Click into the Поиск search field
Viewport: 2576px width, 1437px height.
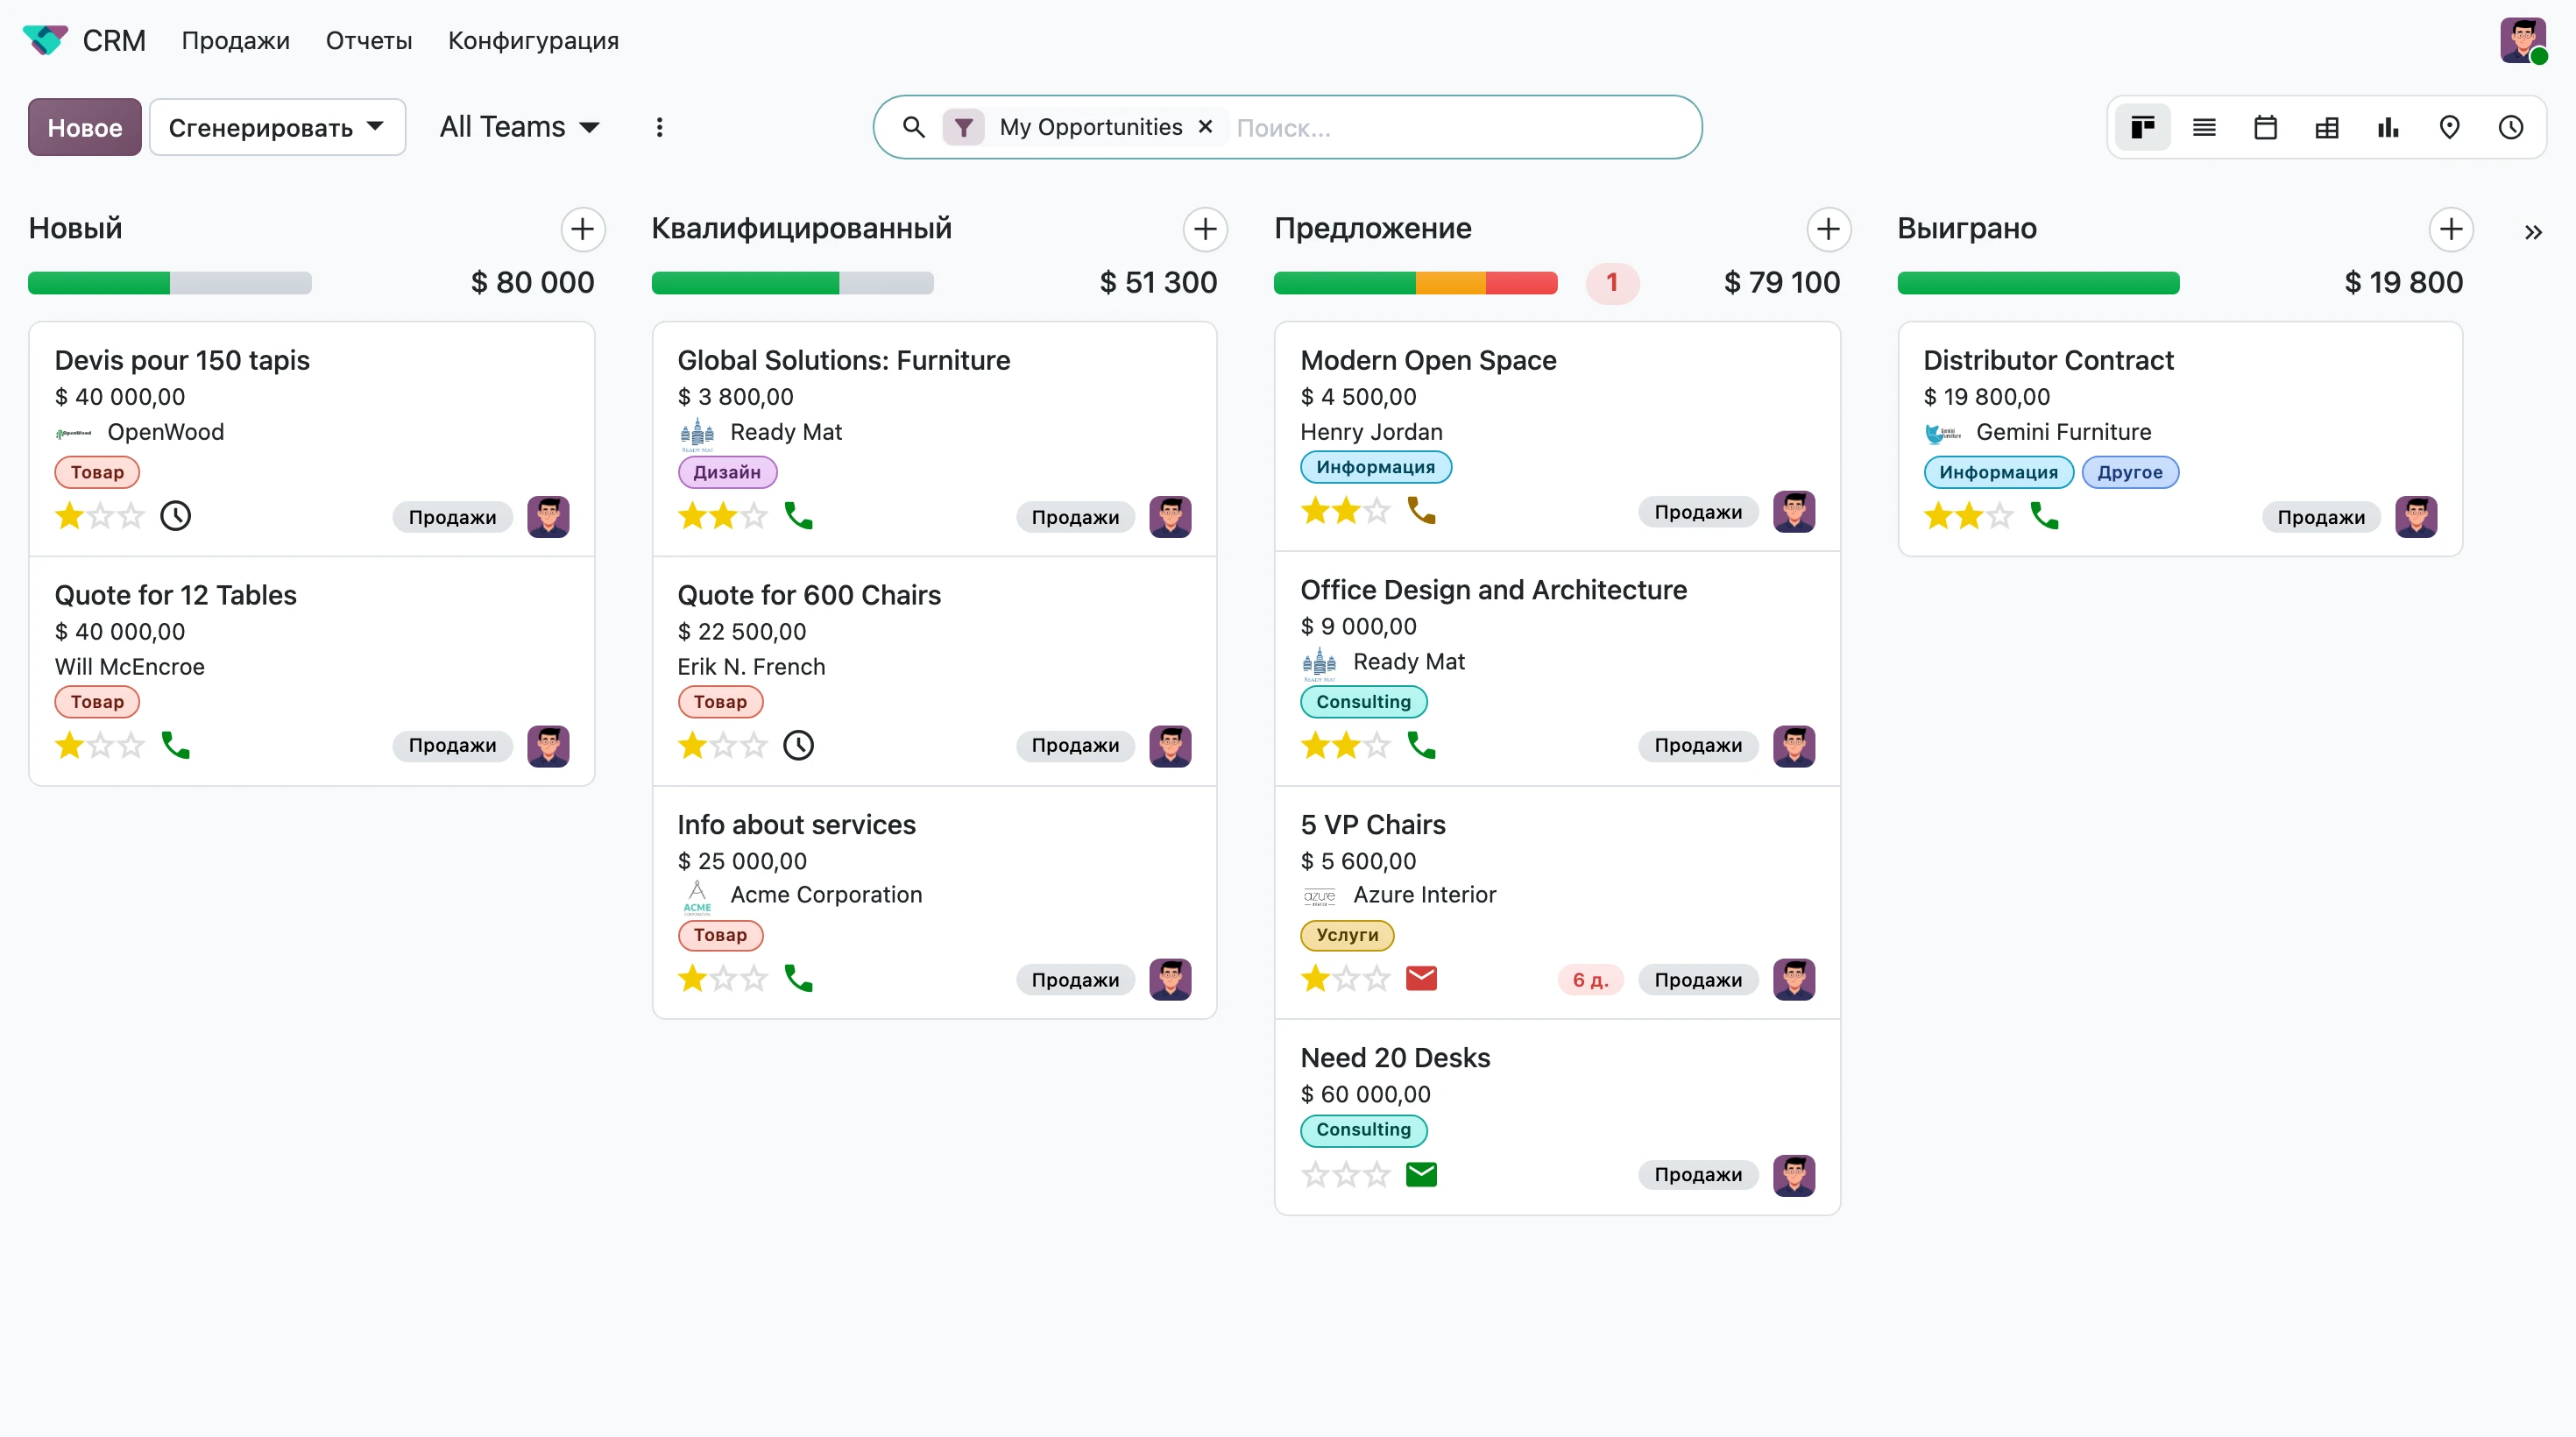[x=1460, y=127]
